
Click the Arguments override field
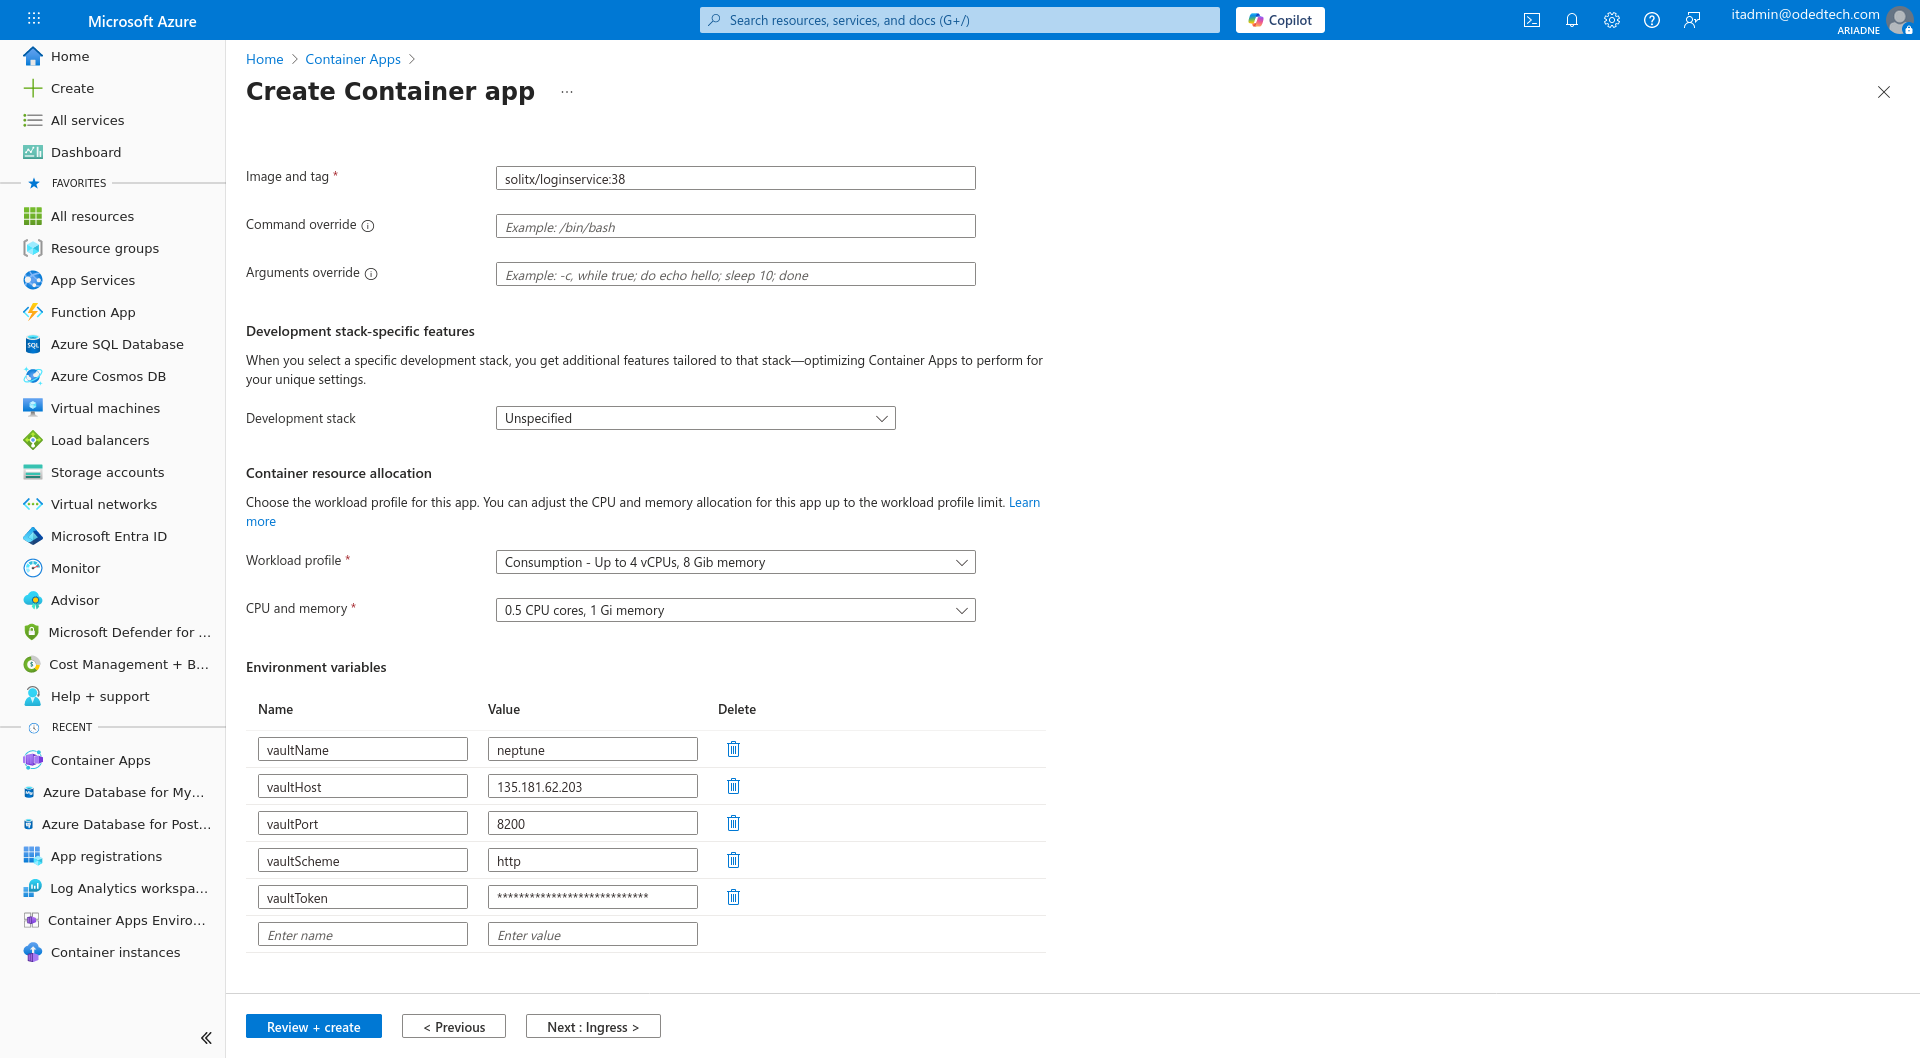click(735, 274)
